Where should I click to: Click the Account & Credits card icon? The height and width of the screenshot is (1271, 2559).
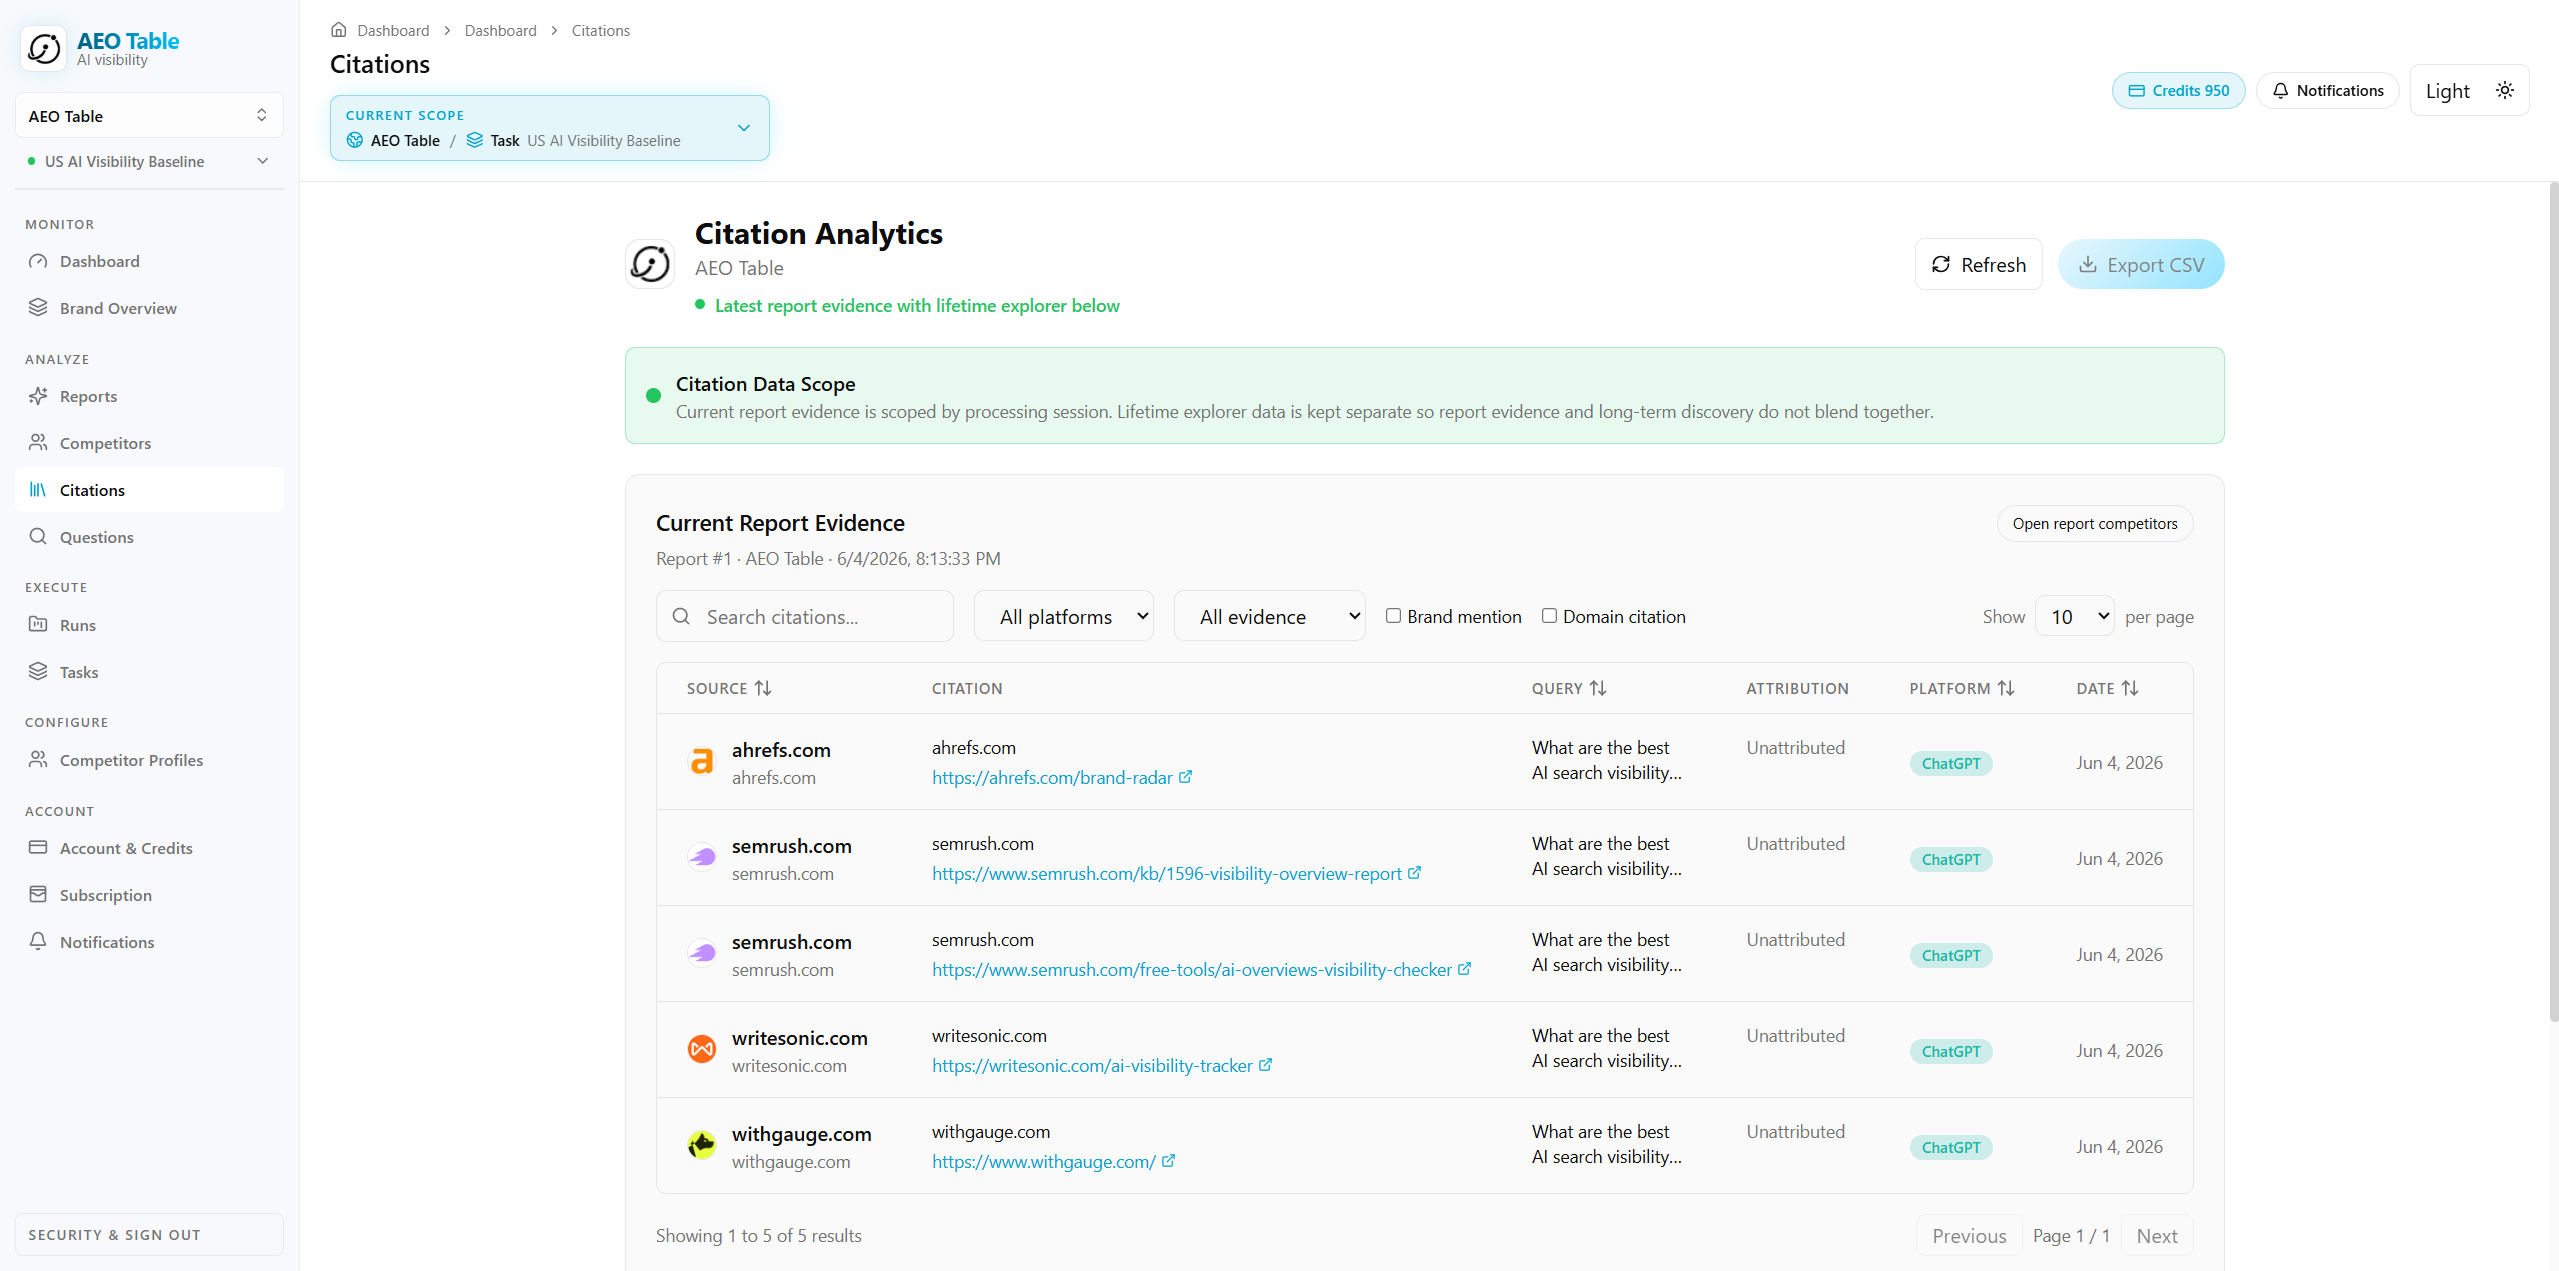click(38, 847)
